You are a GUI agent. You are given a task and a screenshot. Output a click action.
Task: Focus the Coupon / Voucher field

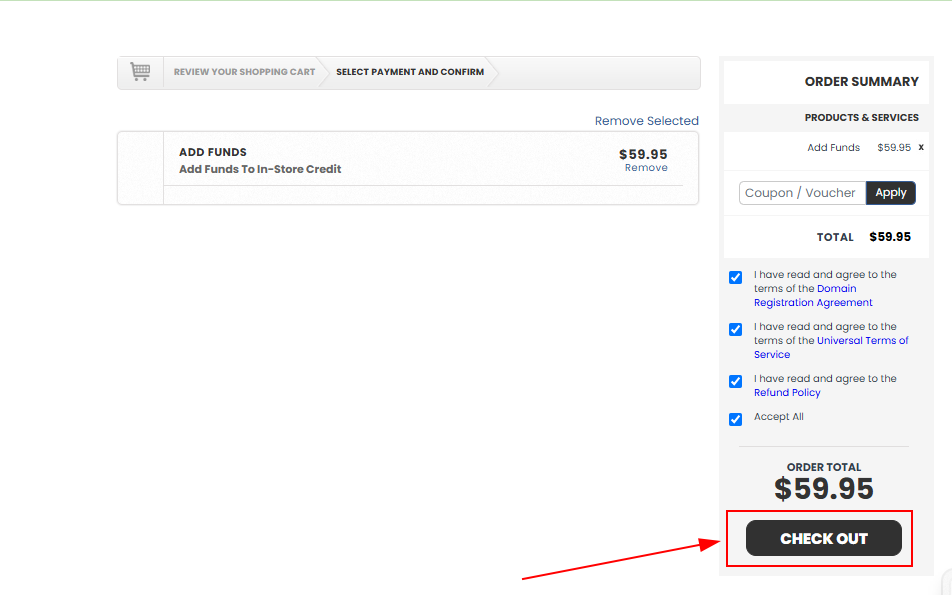click(802, 193)
